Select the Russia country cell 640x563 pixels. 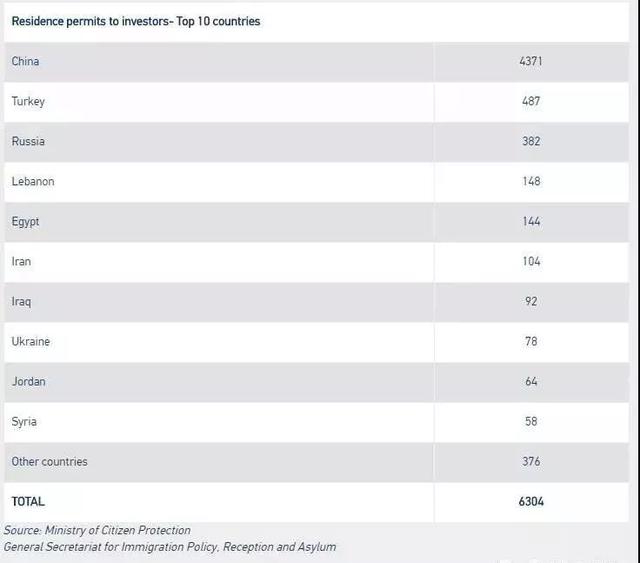click(28, 141)
